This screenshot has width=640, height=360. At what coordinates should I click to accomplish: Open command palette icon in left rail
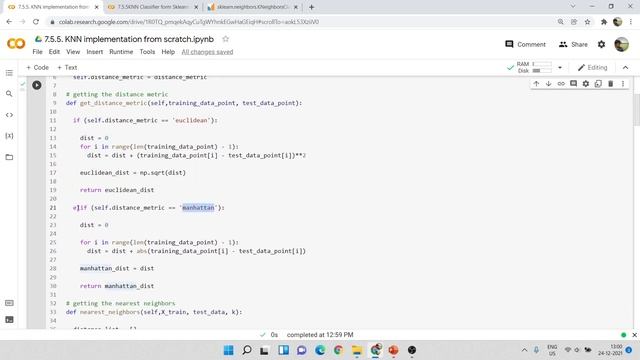tap(9, 303)
